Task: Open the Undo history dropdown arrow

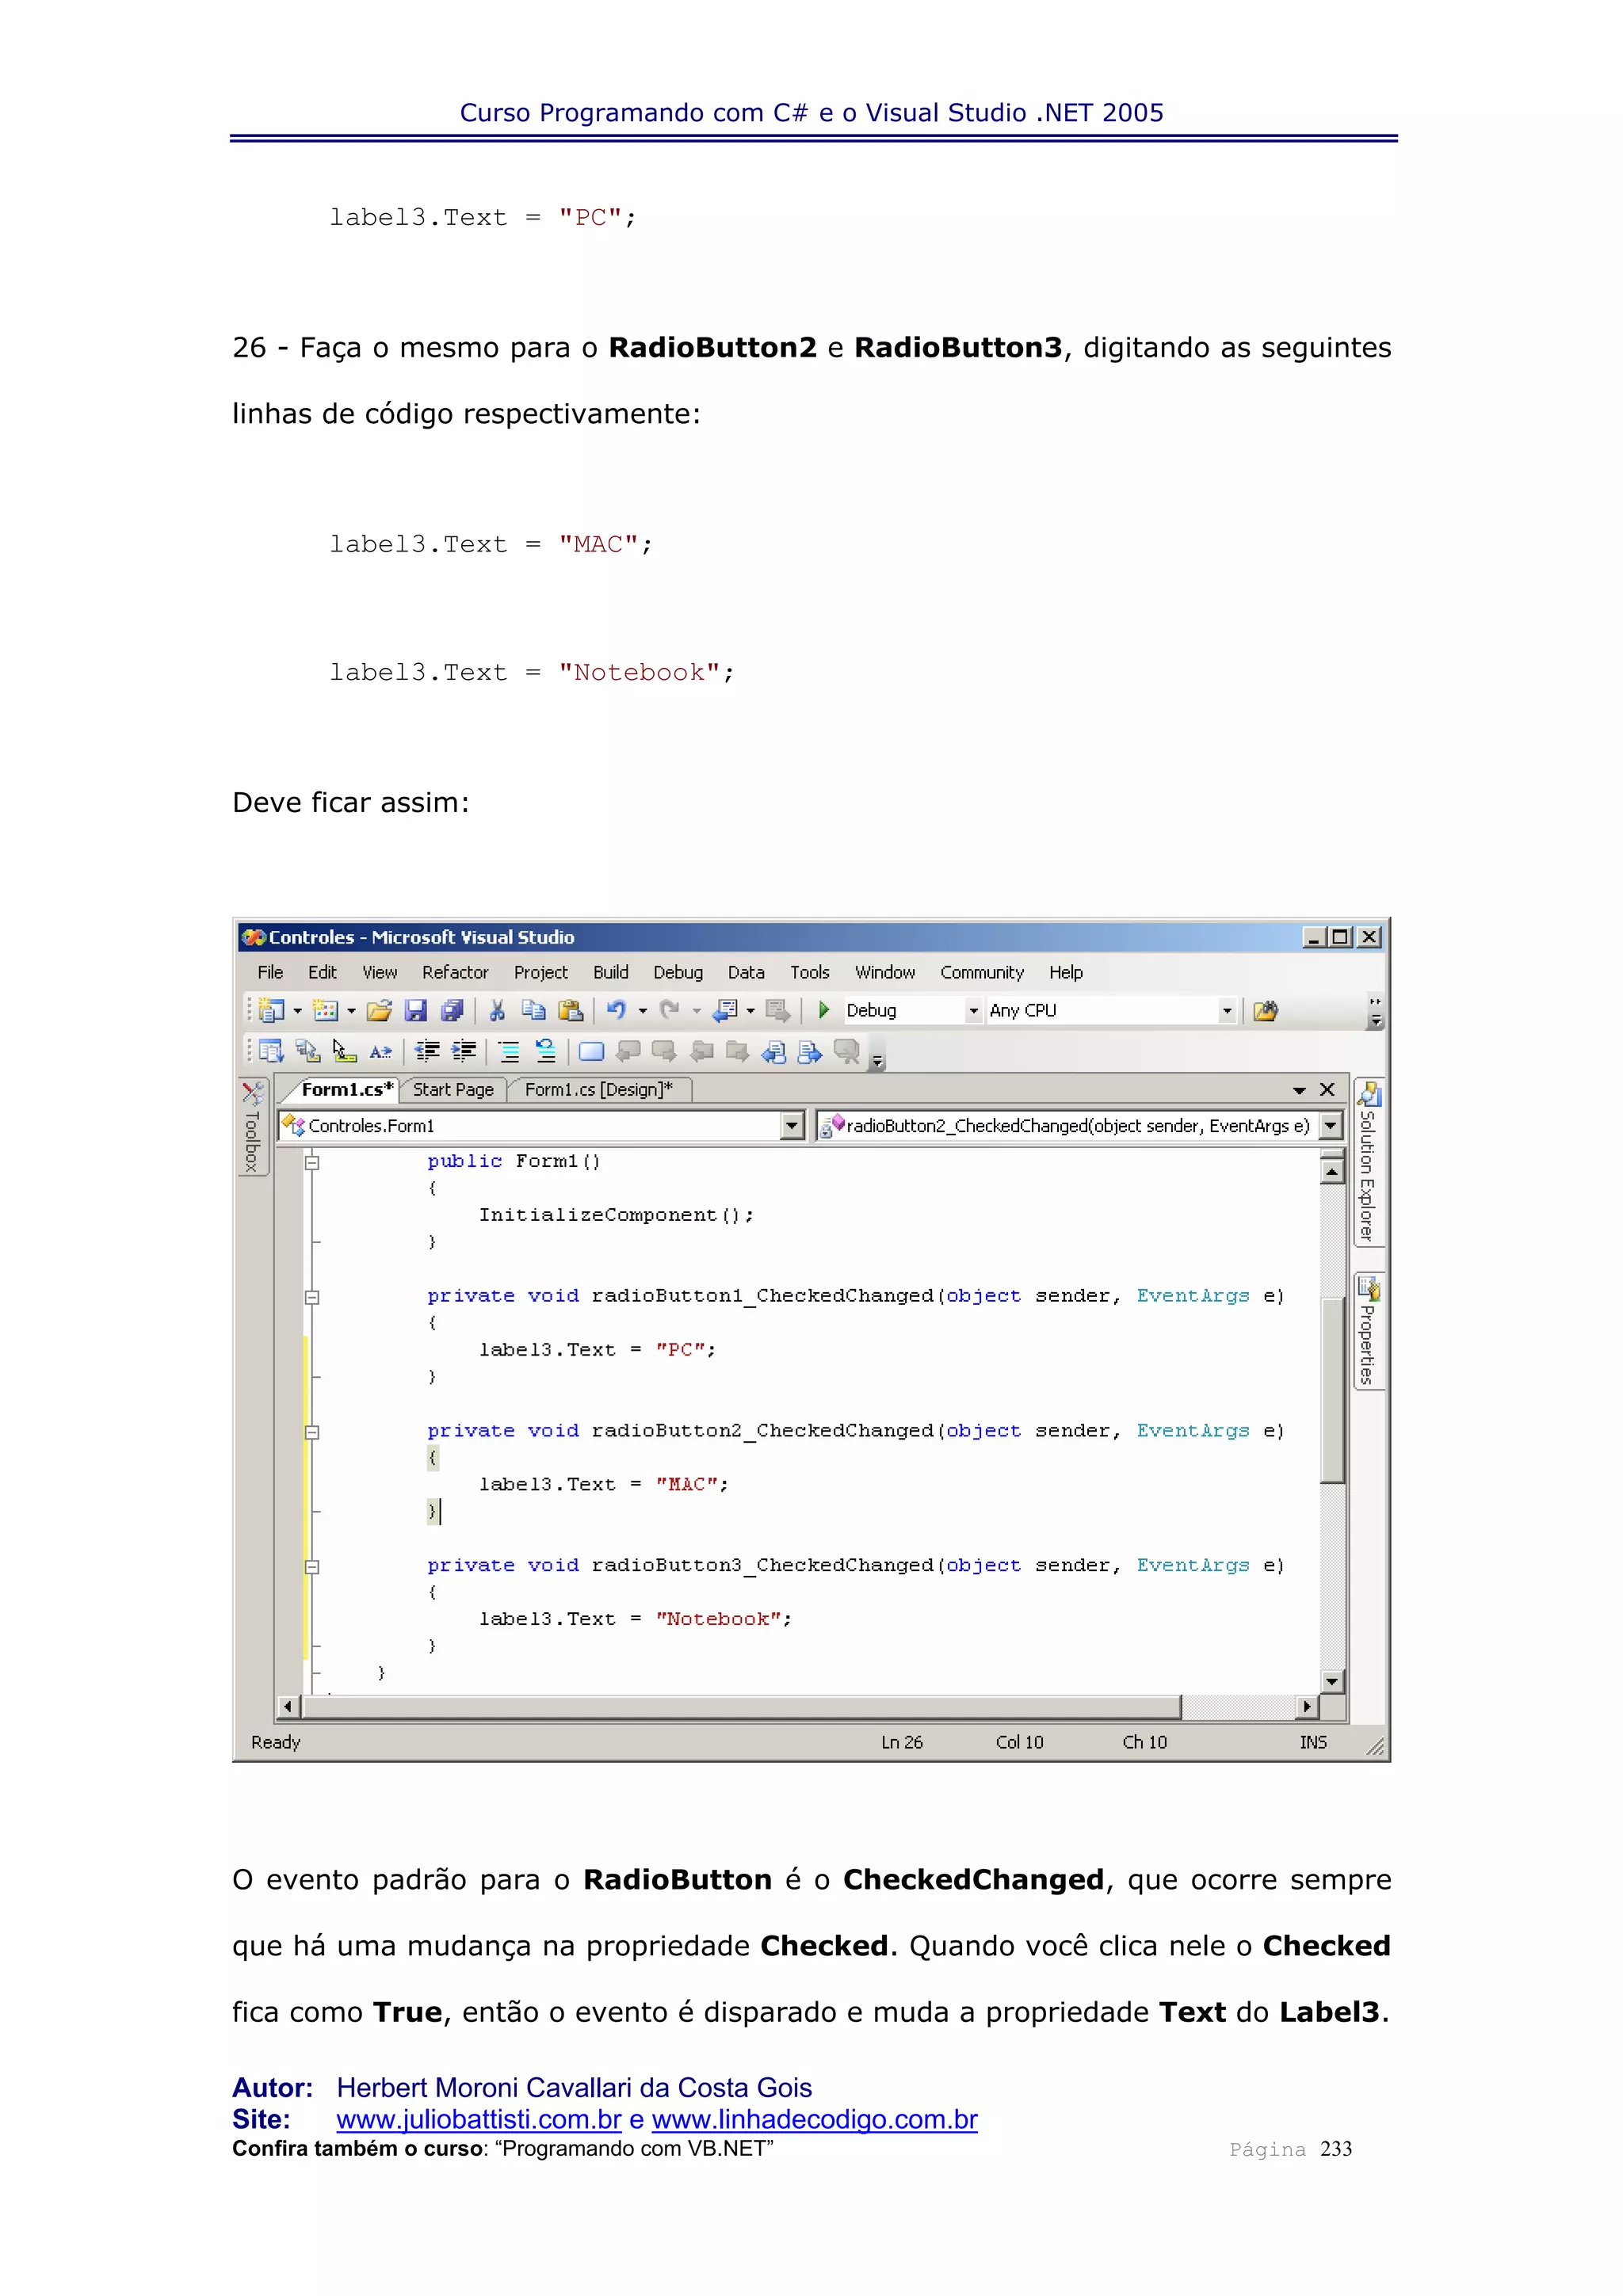Action: tap(642, 1011)
